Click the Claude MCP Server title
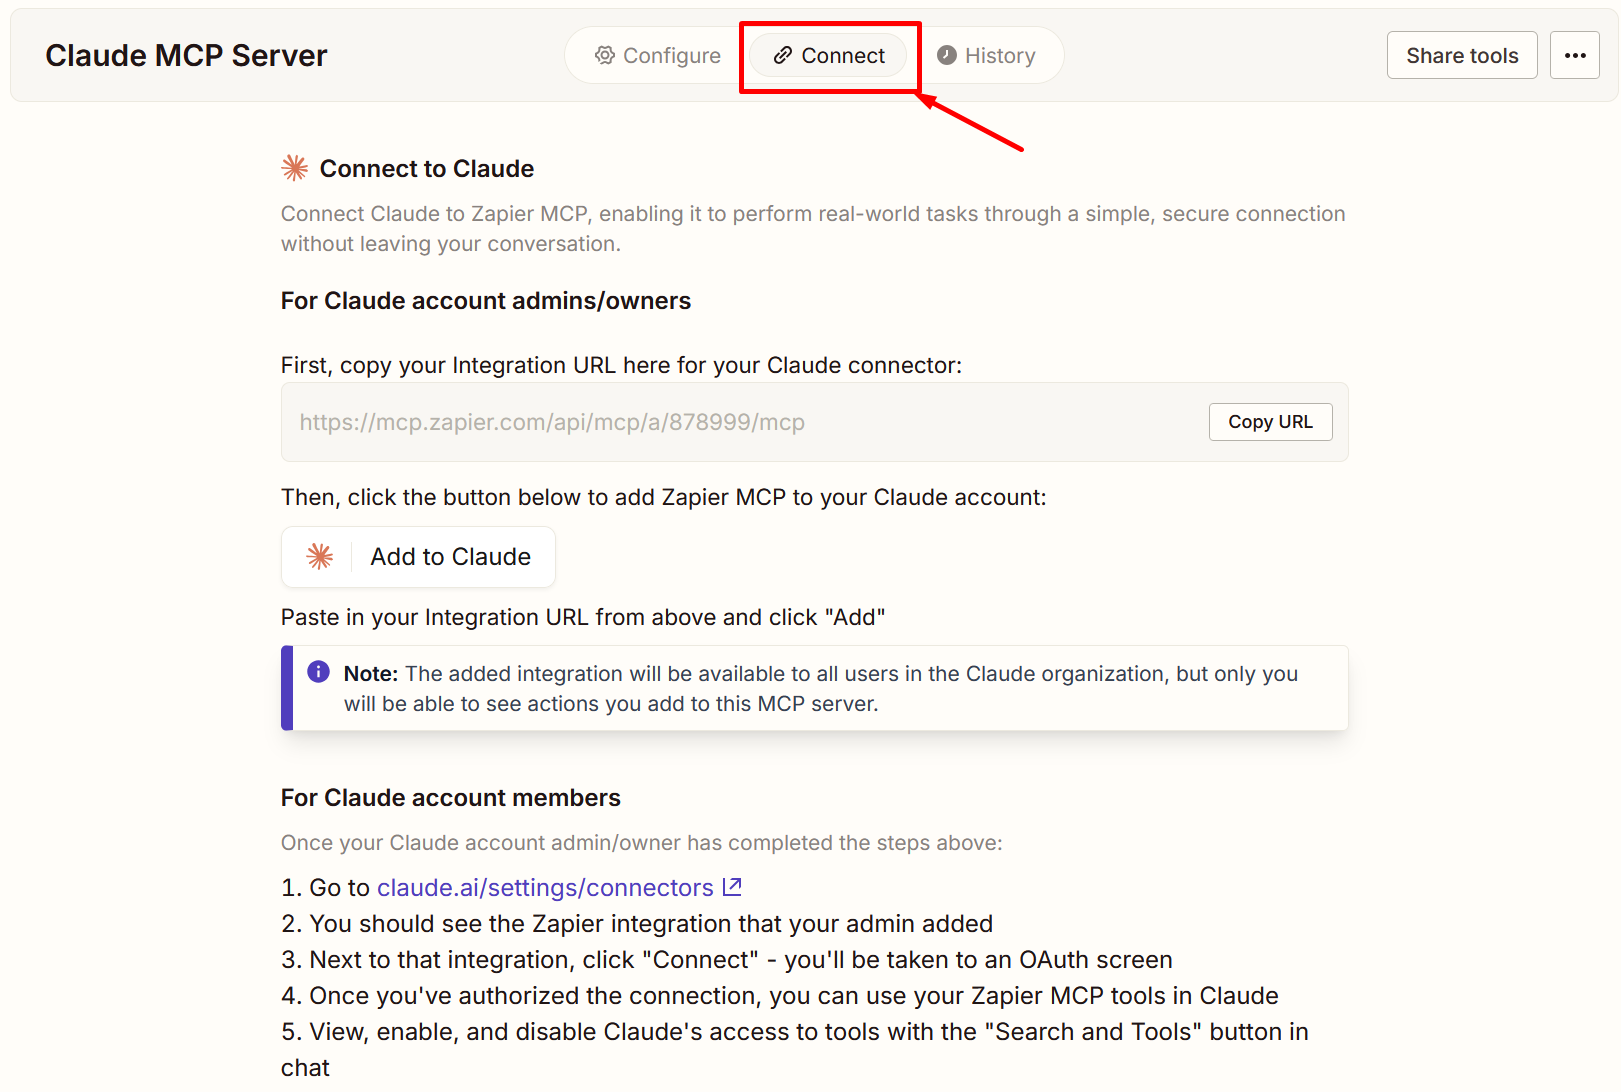Image resolution: width=1621 pixels, height=1092 pixels. pos(186,56)
